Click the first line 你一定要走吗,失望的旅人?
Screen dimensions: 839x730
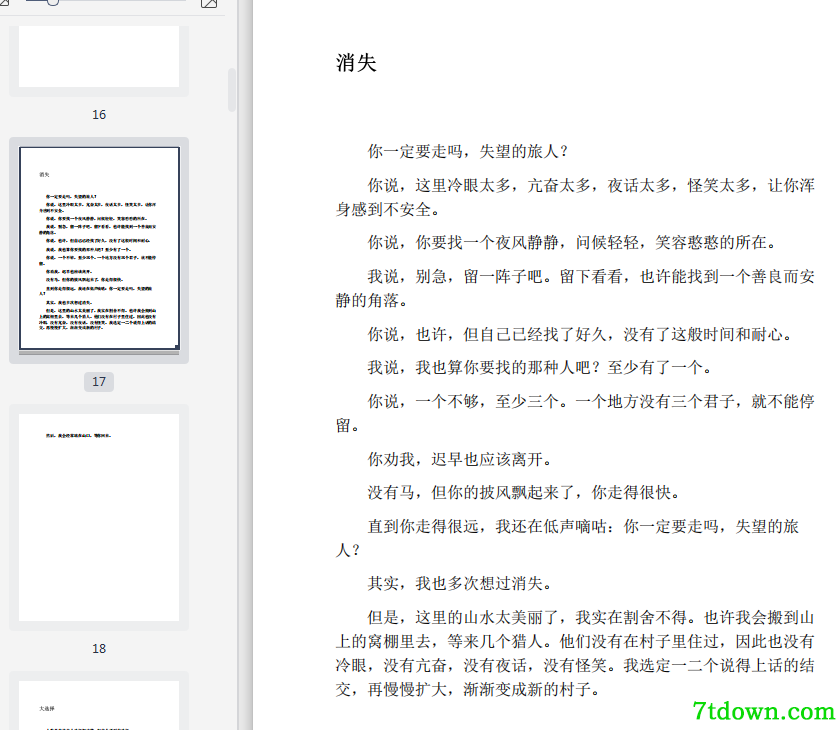click(x=467, y=151)
